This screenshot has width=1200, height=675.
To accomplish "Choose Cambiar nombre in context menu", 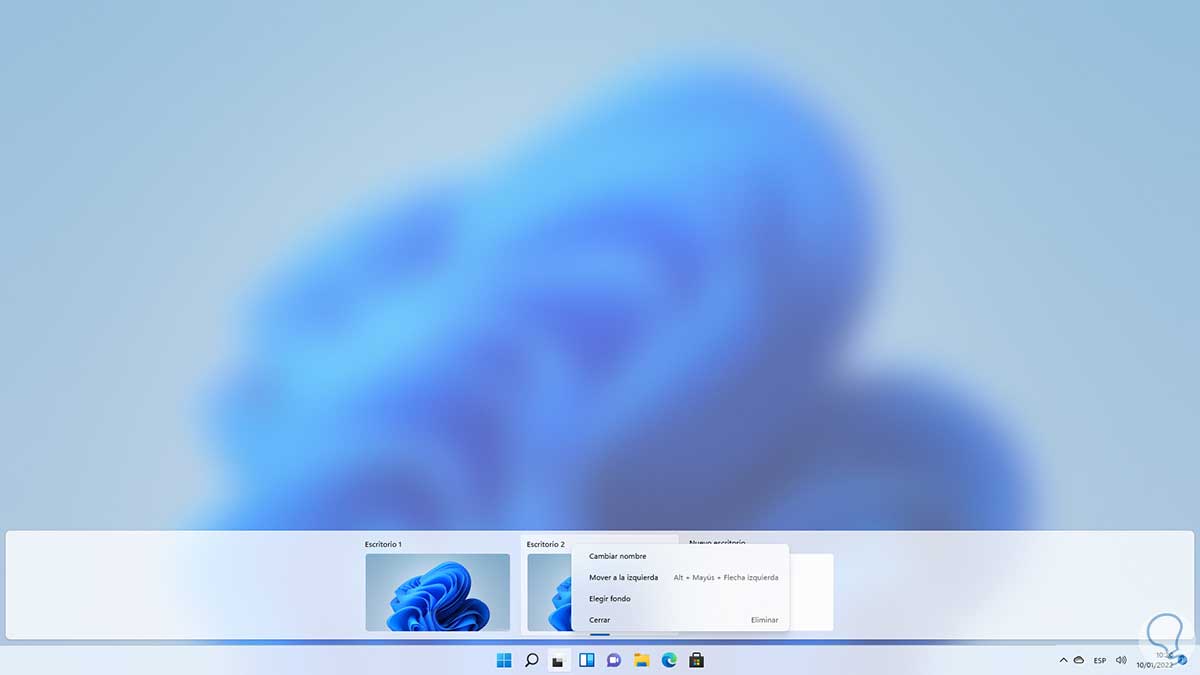I will pos(680,556).
